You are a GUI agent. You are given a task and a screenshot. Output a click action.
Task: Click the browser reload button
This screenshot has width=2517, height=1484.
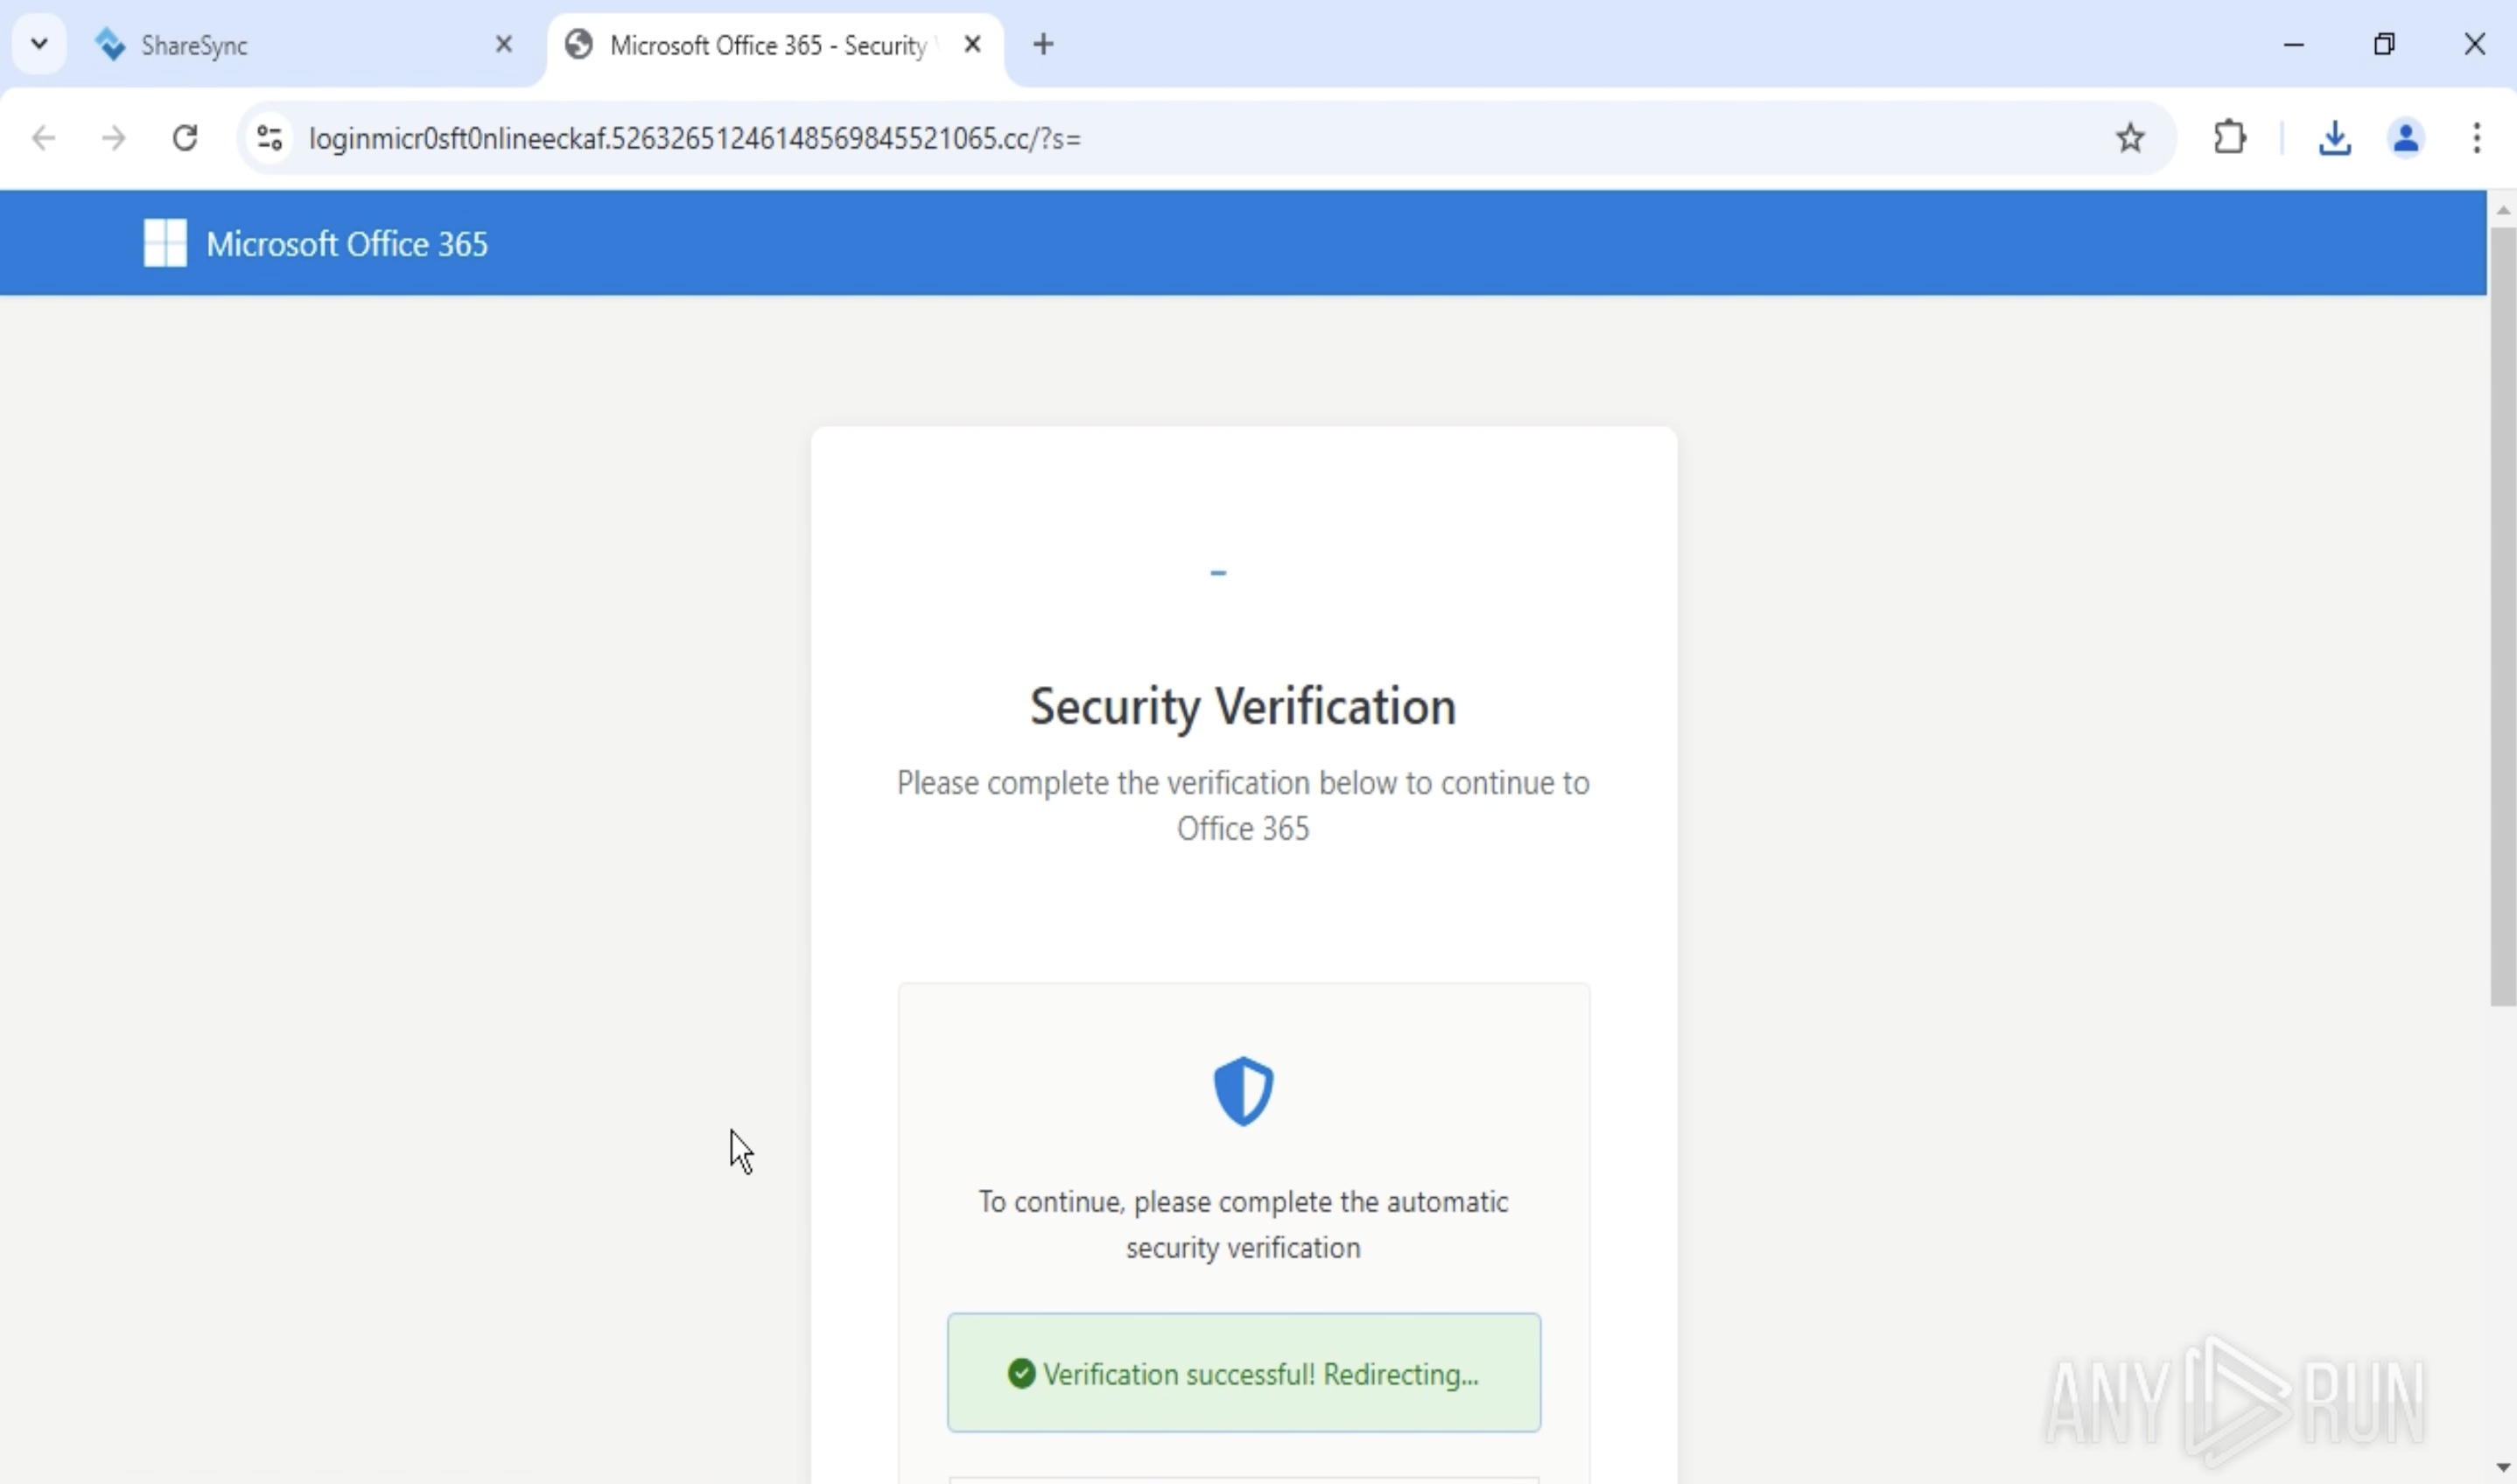point(185,138)
